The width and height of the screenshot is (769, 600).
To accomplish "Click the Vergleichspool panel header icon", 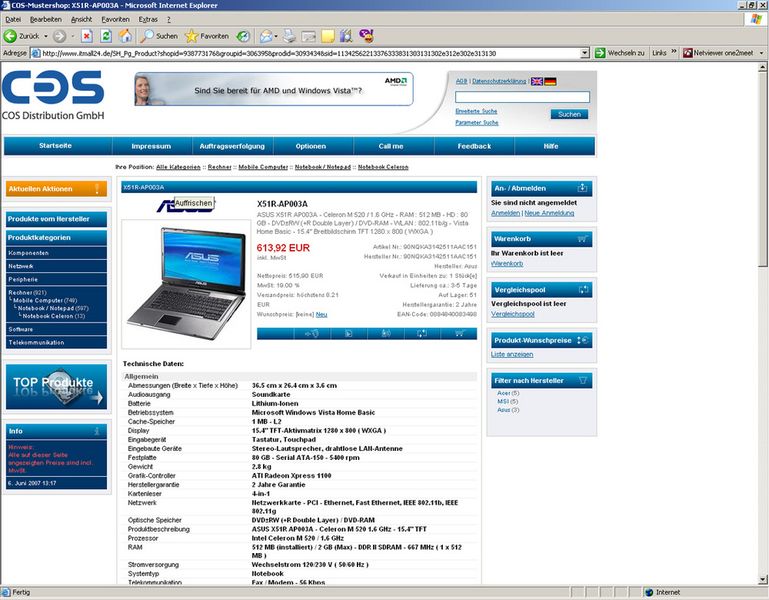I will pos(583,290).
